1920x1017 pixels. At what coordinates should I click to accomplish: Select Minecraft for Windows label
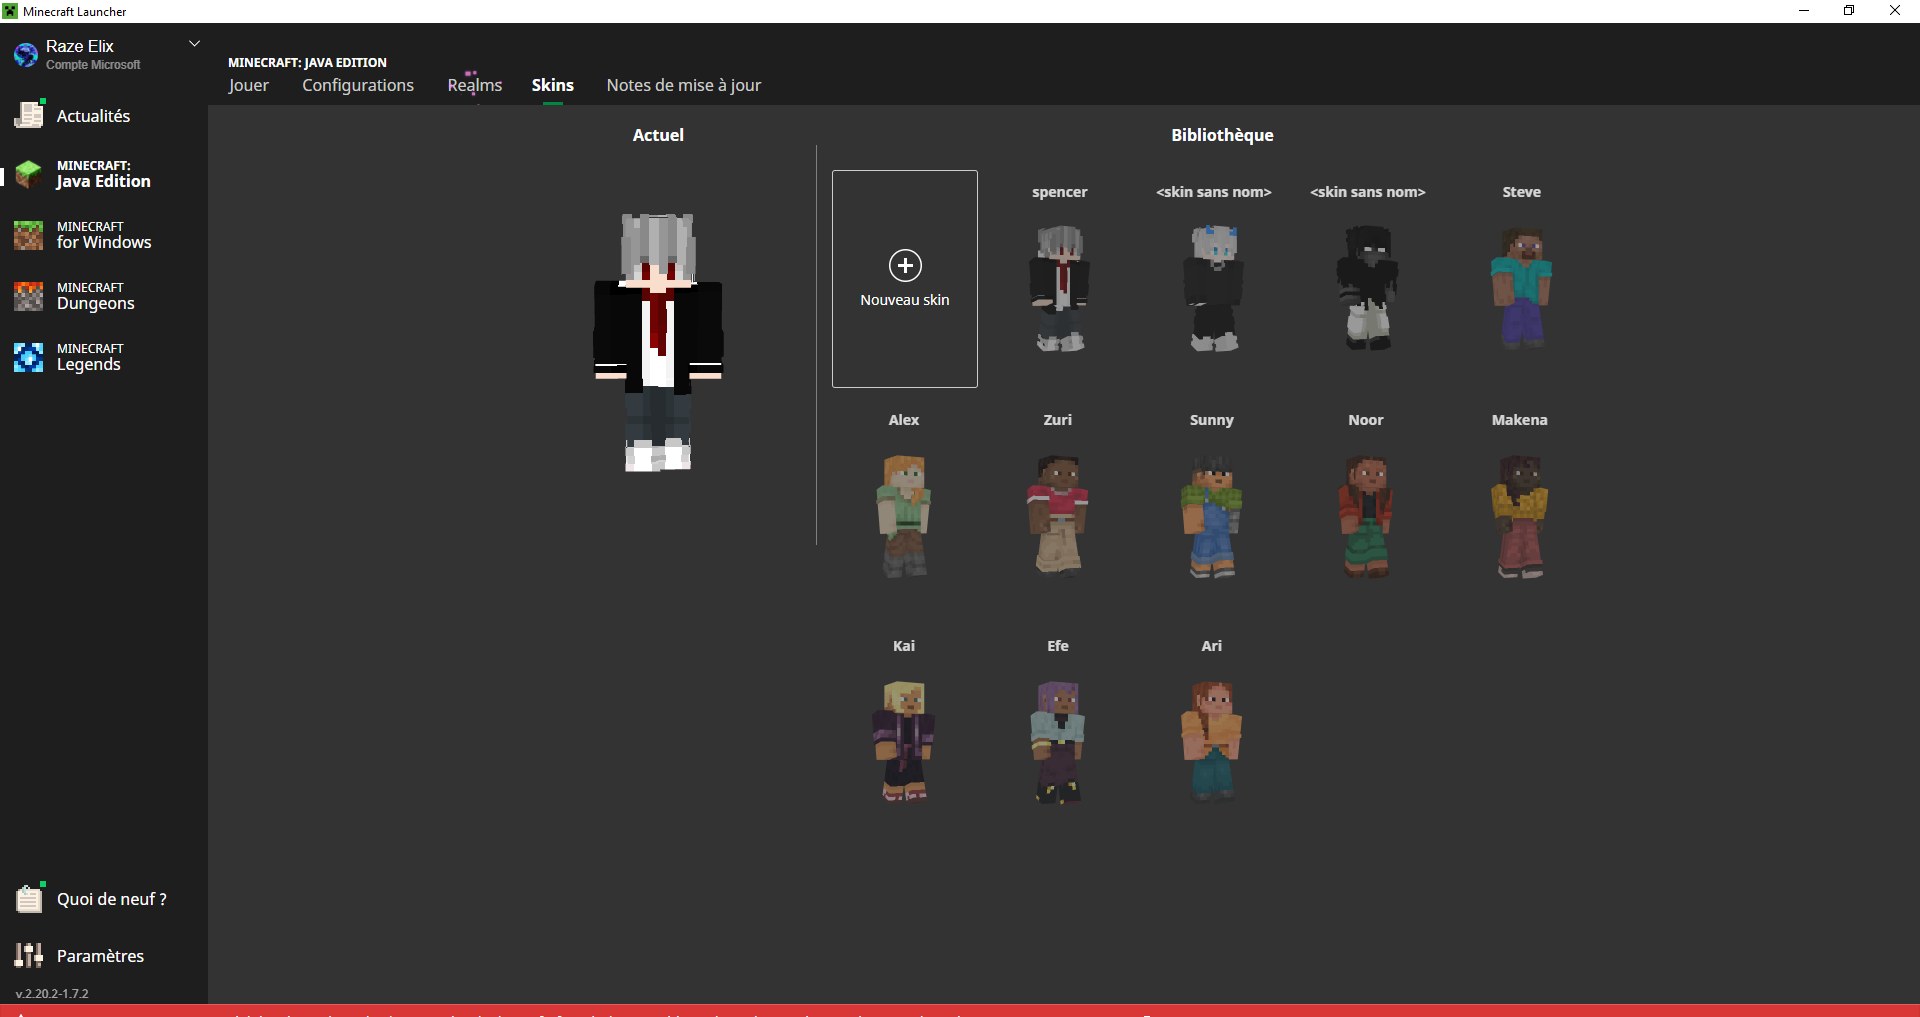[104, 236]
